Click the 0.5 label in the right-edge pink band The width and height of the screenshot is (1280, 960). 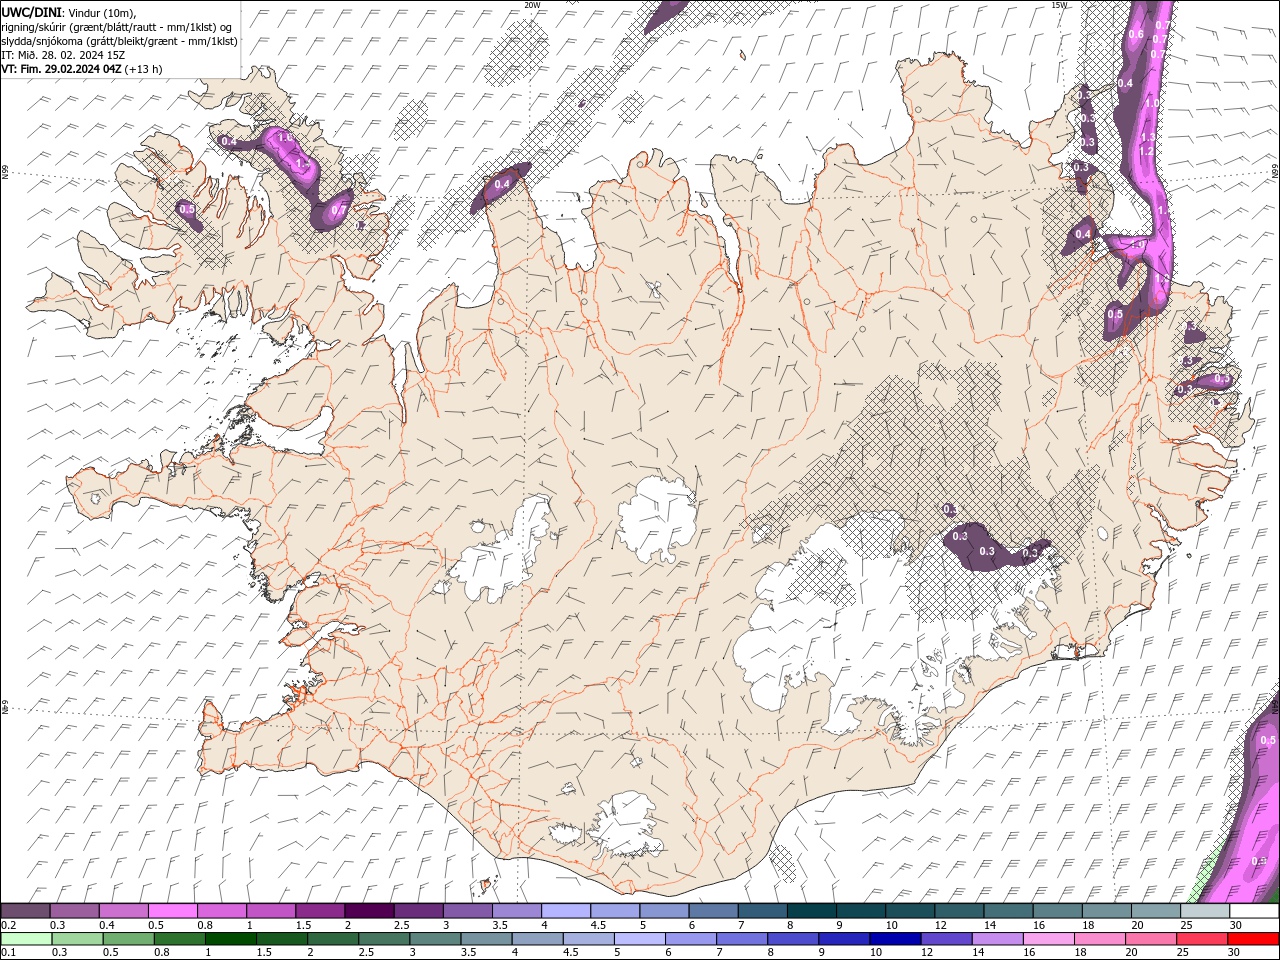point(1268,740)
